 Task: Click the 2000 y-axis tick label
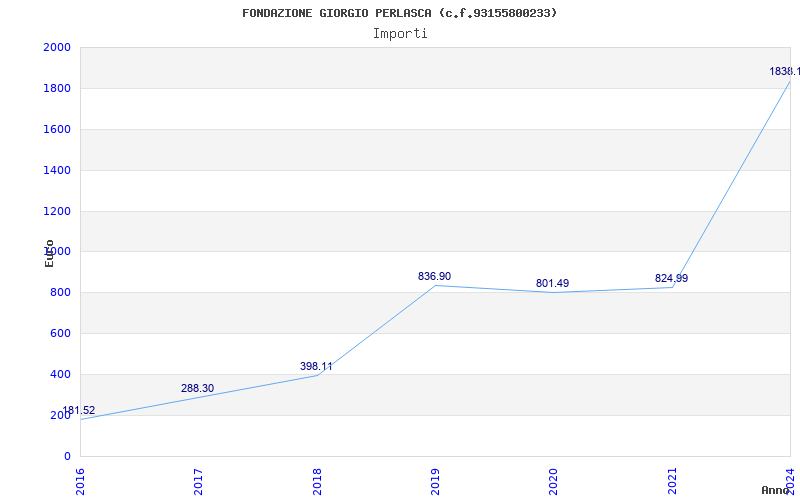tap(57, 47)
